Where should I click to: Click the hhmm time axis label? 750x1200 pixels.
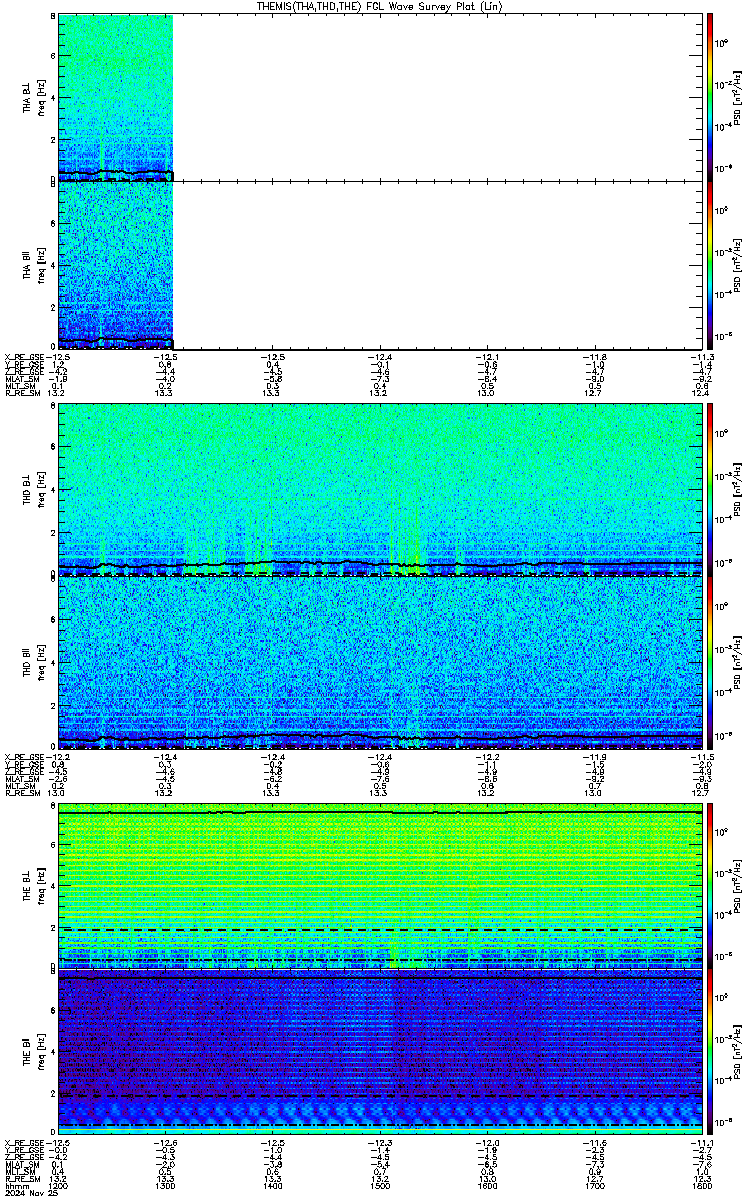17,1186
